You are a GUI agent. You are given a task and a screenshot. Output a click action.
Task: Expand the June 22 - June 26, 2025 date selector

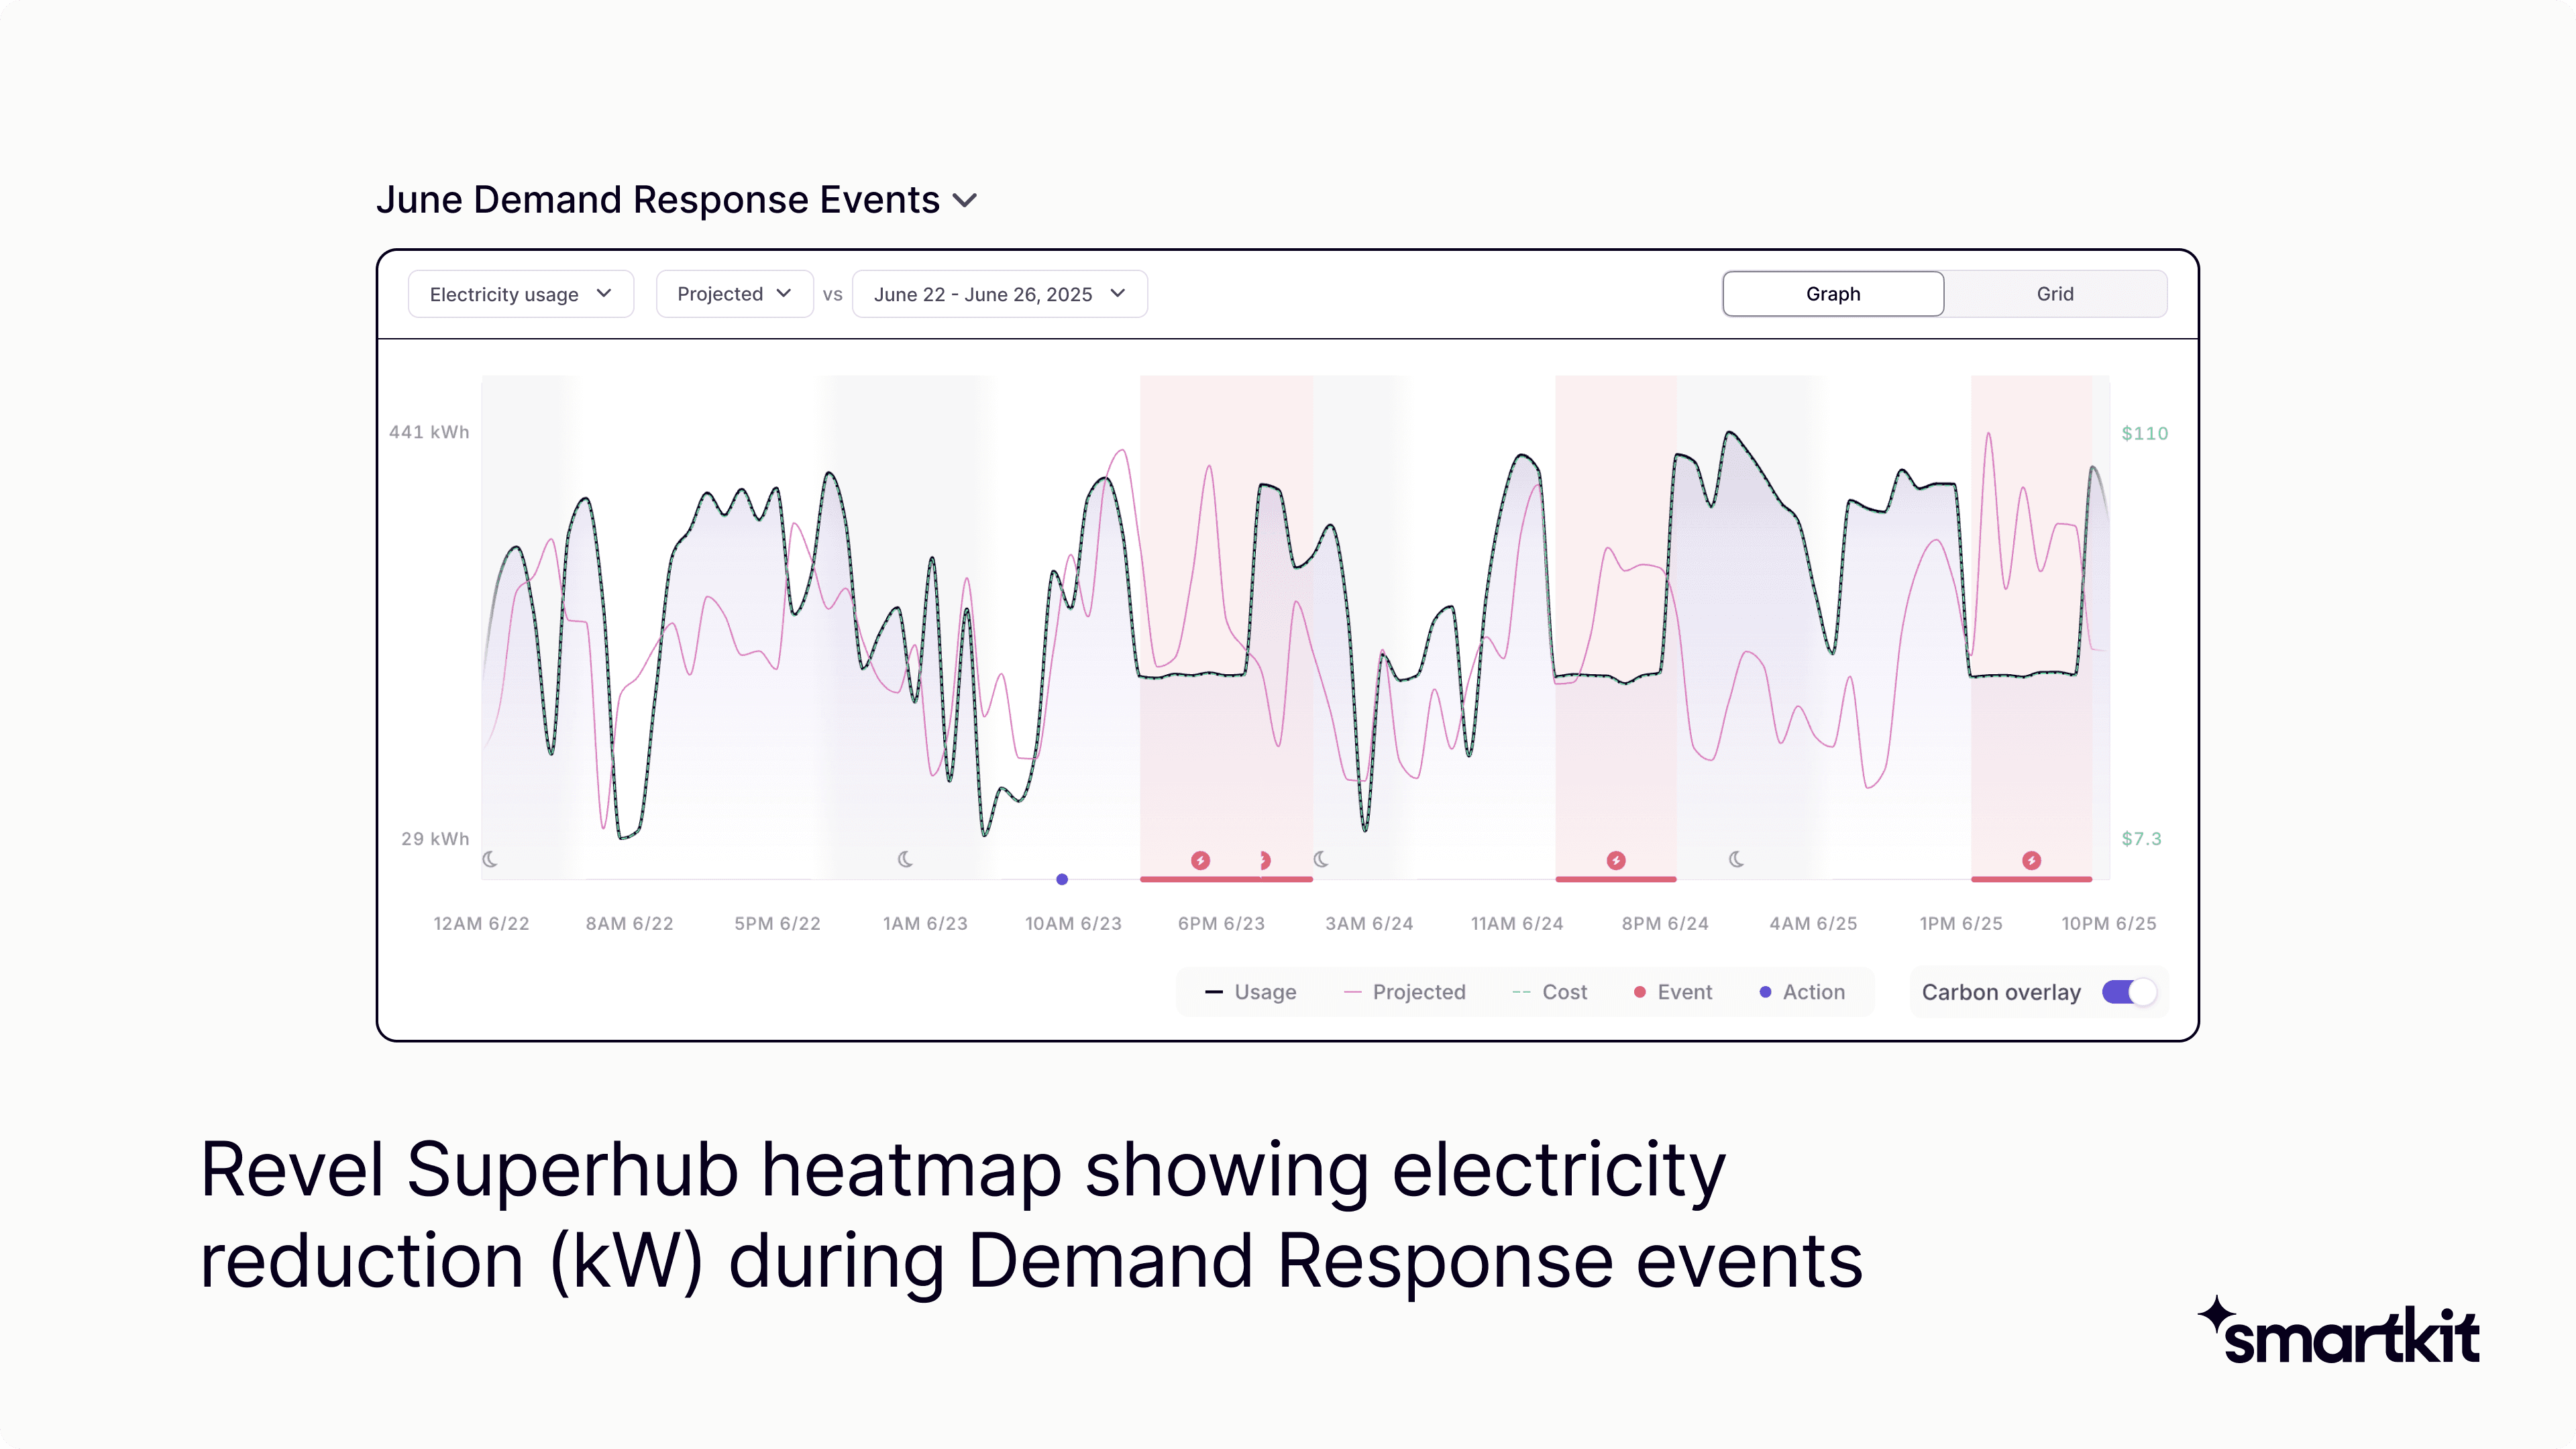click(x=999, y=293)
